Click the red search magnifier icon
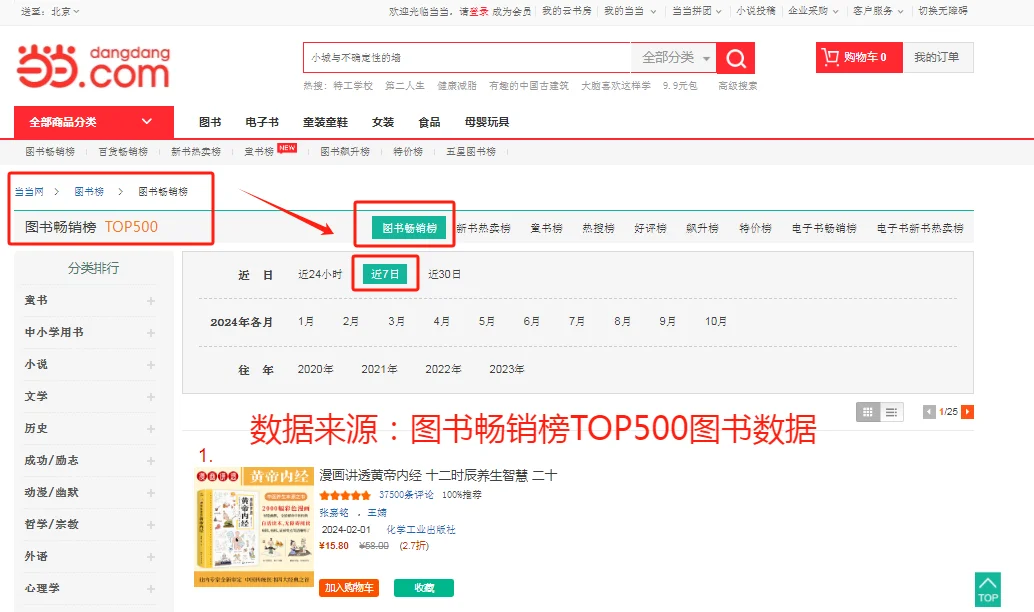Viewport: 1034px width, 612px height. tap(736, 58)
